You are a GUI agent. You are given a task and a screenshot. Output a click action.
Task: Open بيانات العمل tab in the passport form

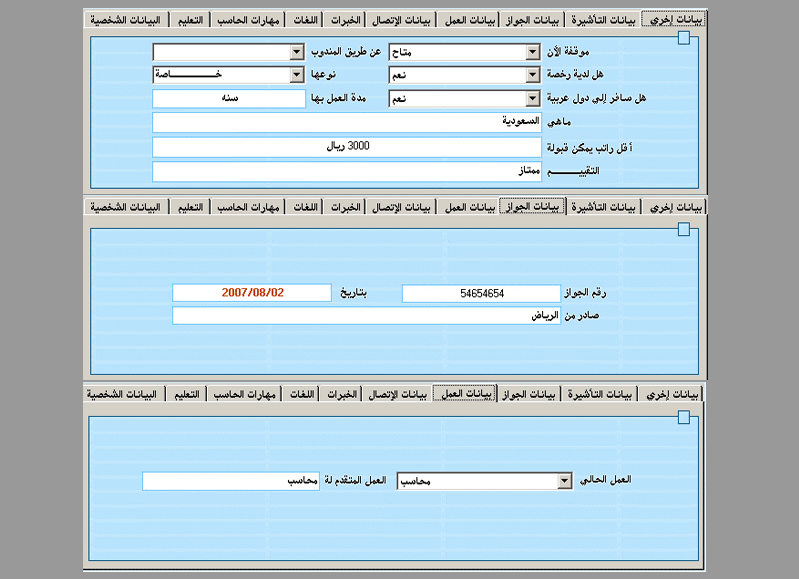tap(470, 207)
